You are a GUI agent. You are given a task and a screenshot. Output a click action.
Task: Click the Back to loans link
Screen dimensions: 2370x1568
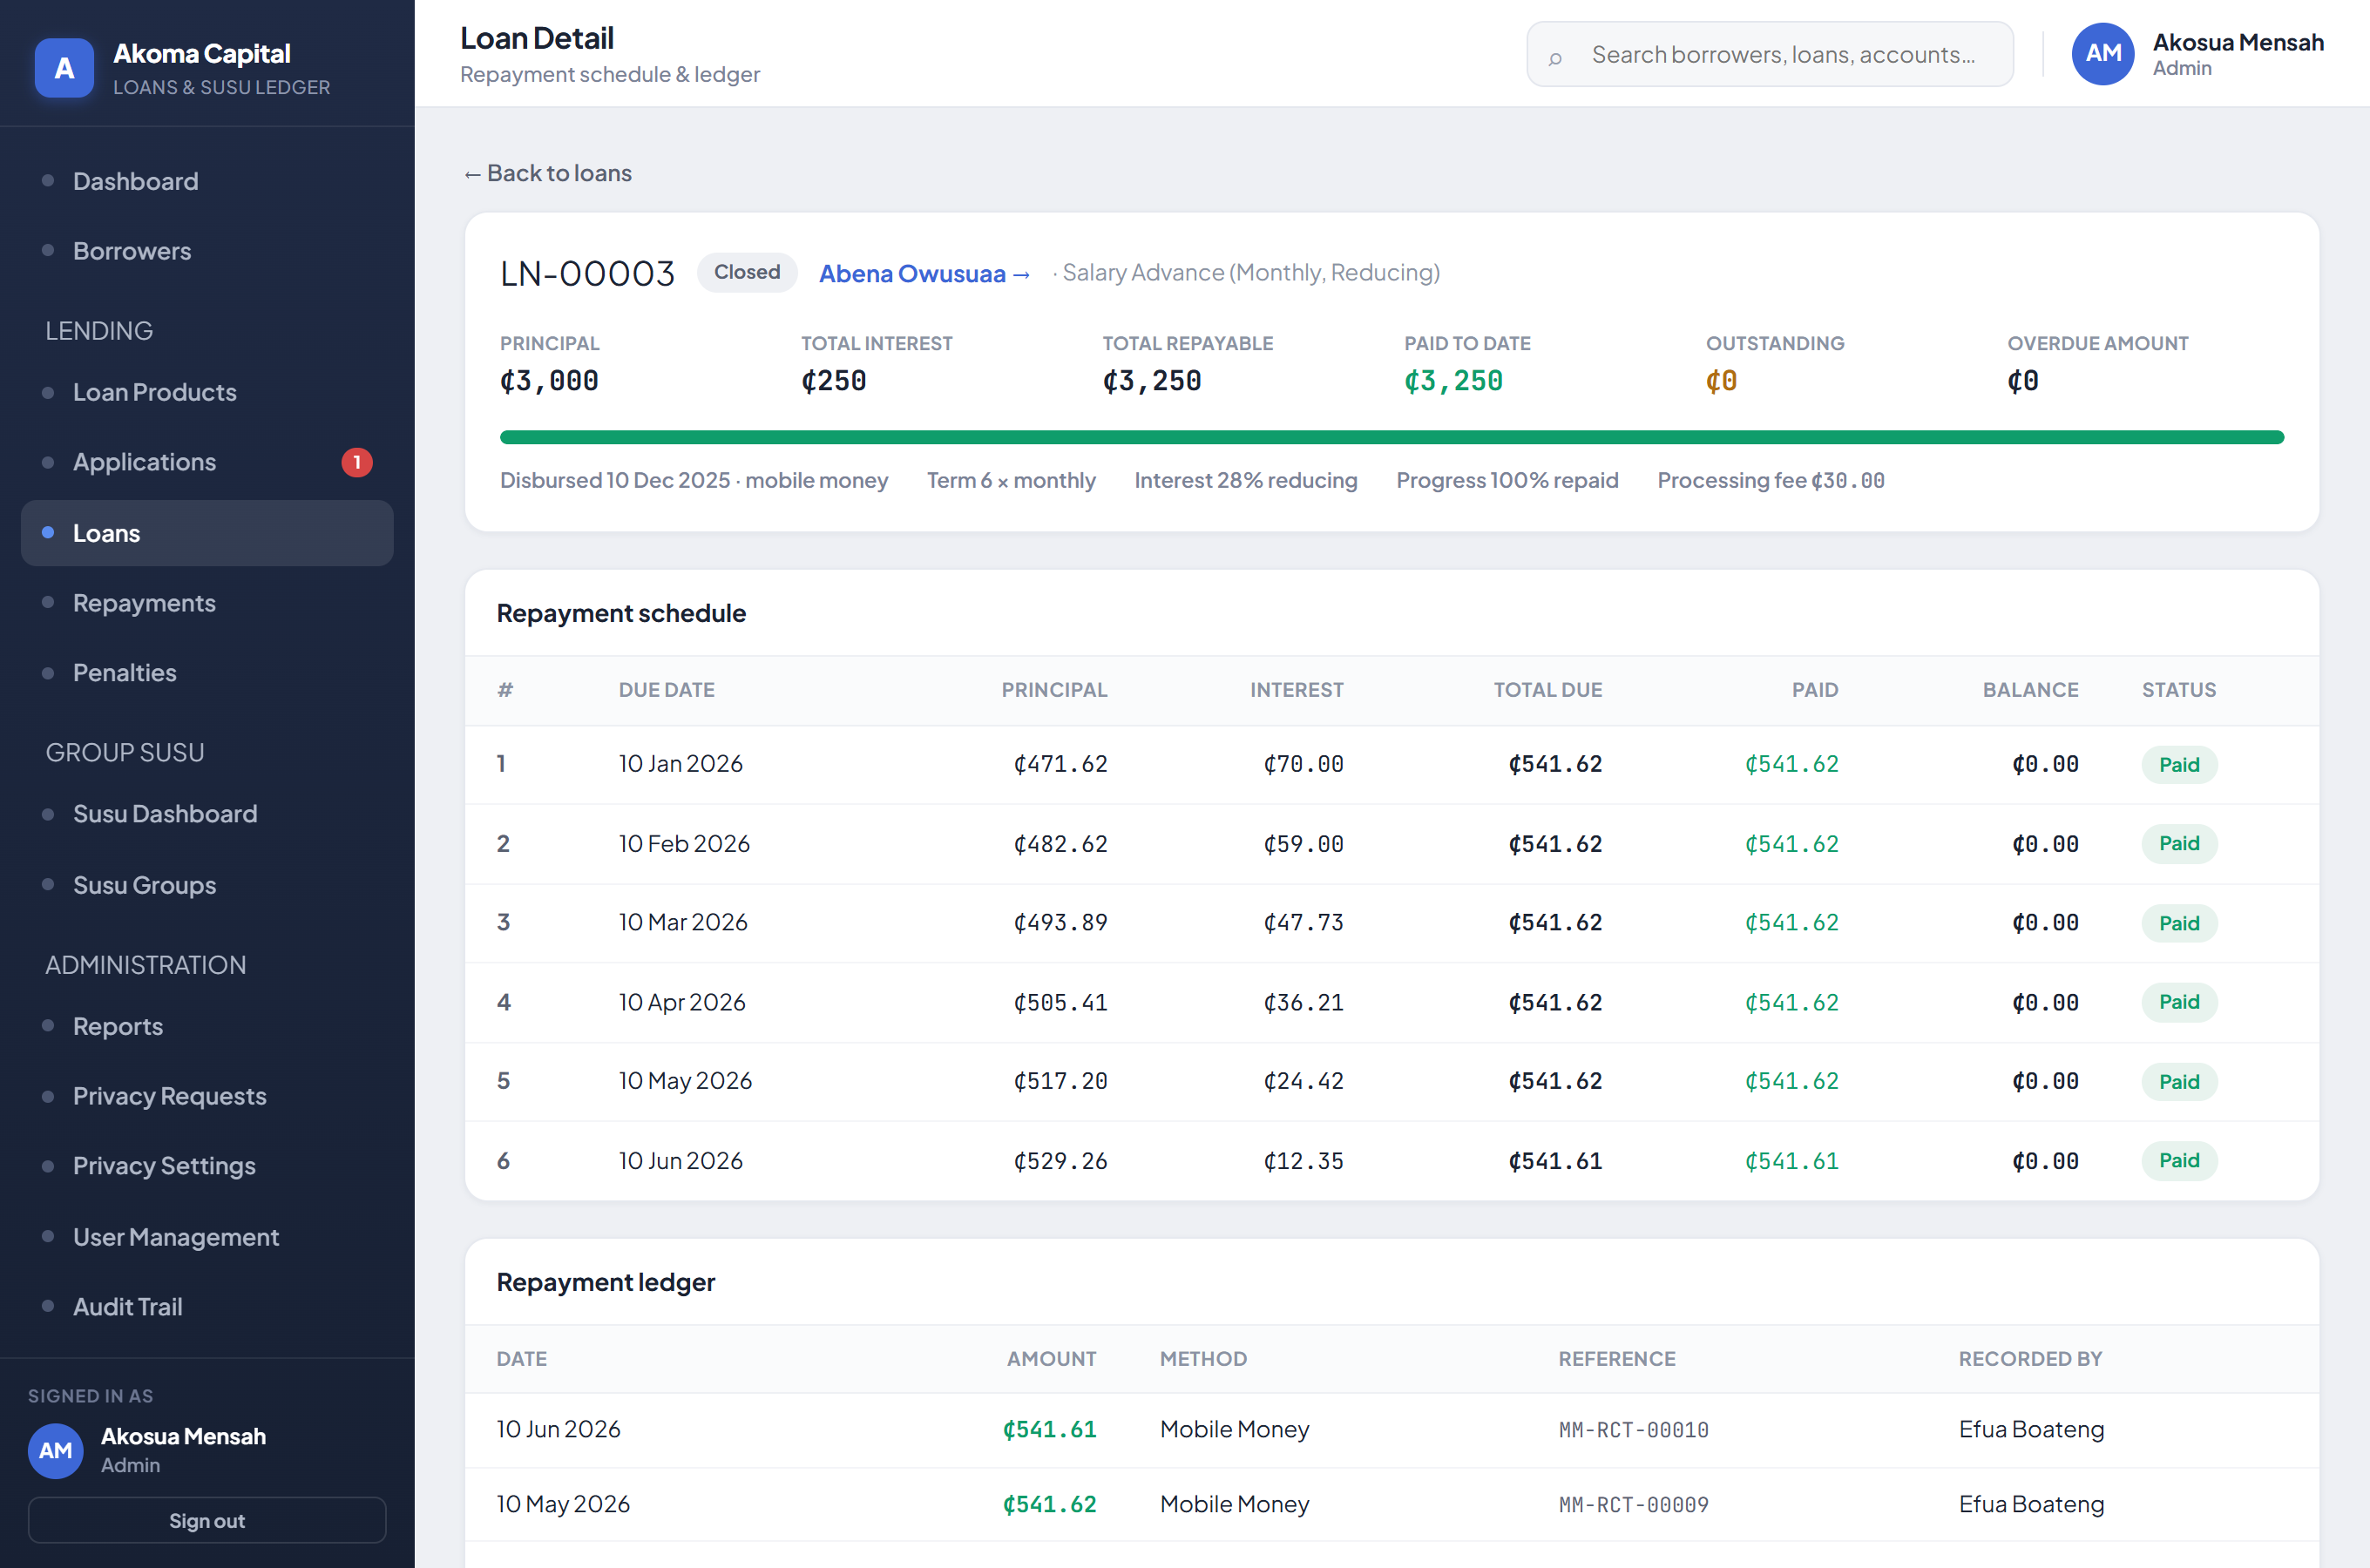coord(547,173)
